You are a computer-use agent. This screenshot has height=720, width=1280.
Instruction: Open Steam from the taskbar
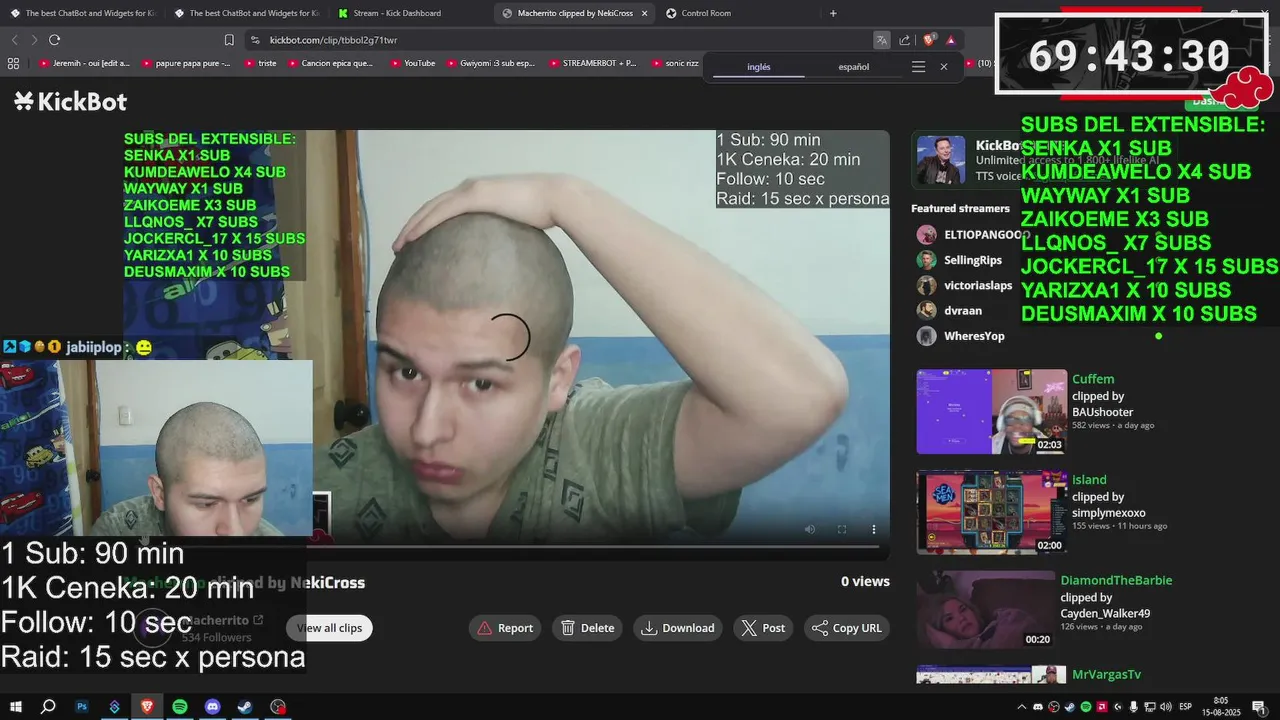pyautogui.click(x=245, y=707)
